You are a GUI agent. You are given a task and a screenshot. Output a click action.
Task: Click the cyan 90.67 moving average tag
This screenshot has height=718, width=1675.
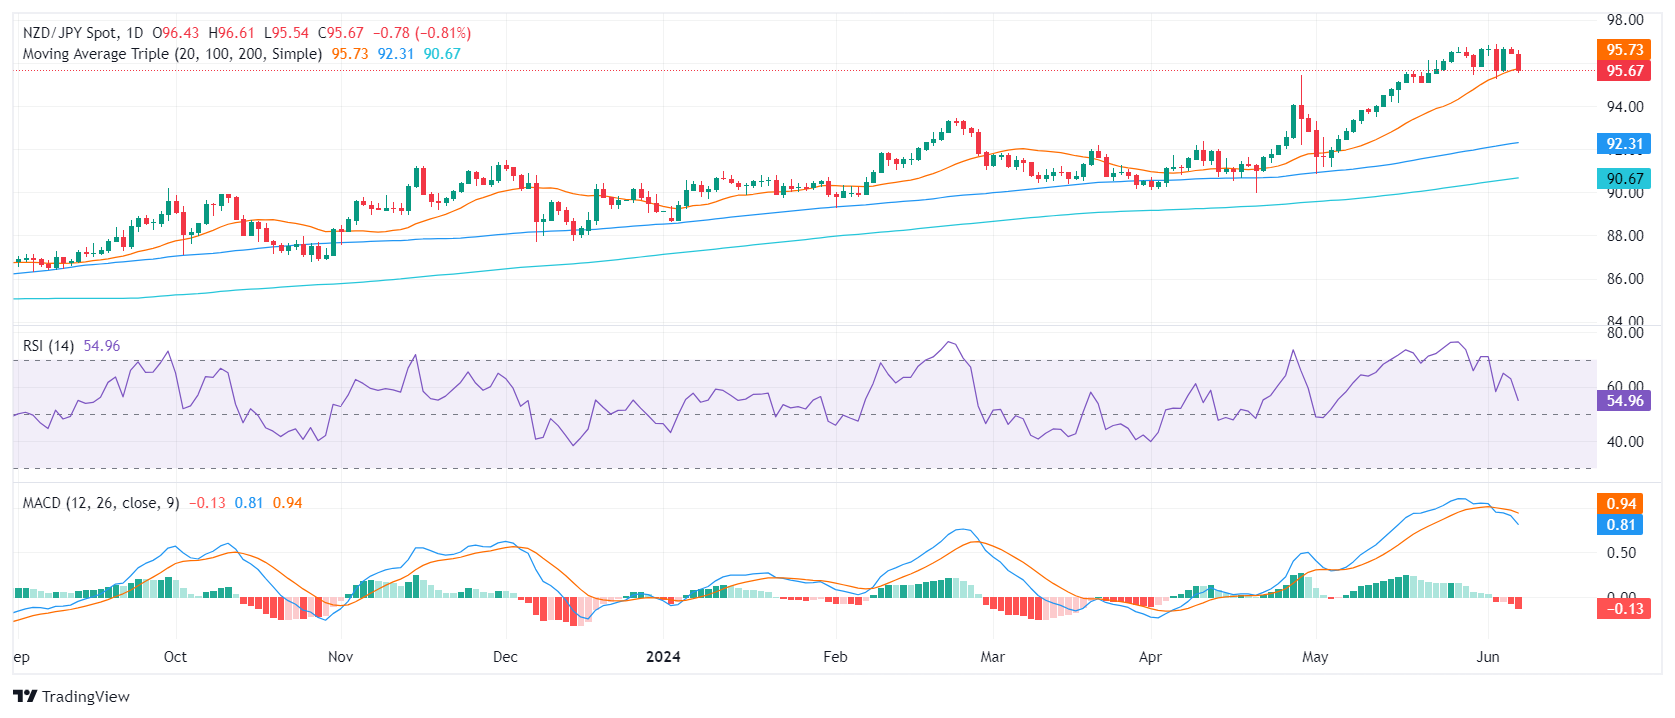point(1624,179)
